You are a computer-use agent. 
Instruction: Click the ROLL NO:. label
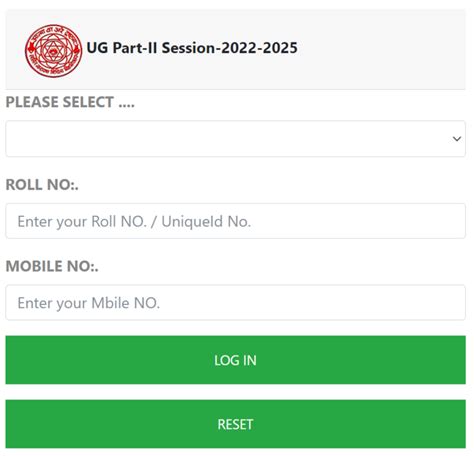(42, 185)
